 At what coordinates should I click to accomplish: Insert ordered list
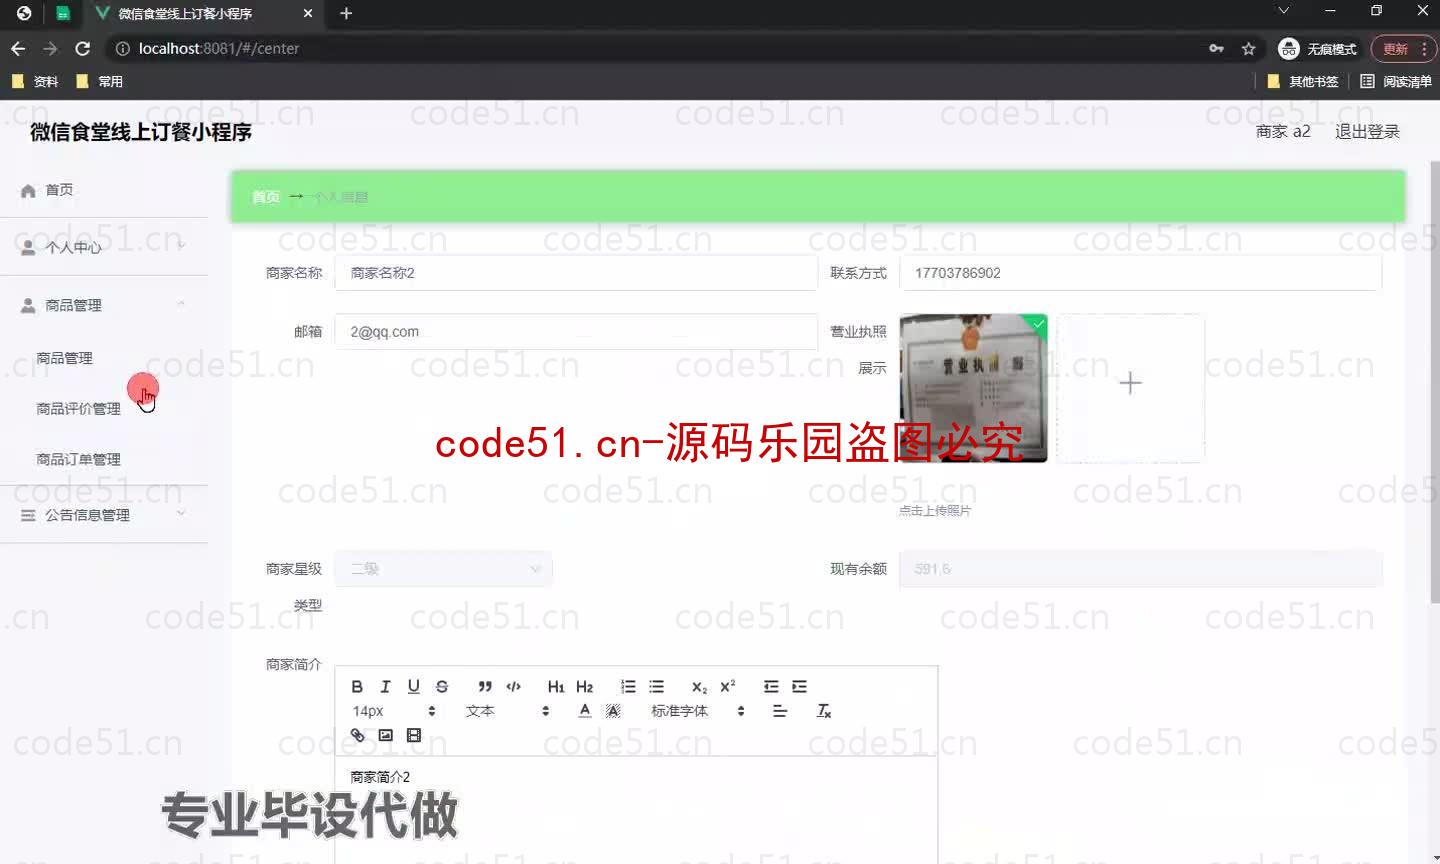628,686
